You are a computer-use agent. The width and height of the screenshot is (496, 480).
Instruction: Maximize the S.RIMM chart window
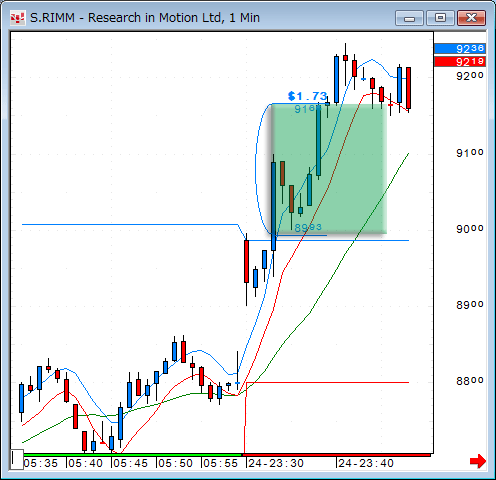440,18
